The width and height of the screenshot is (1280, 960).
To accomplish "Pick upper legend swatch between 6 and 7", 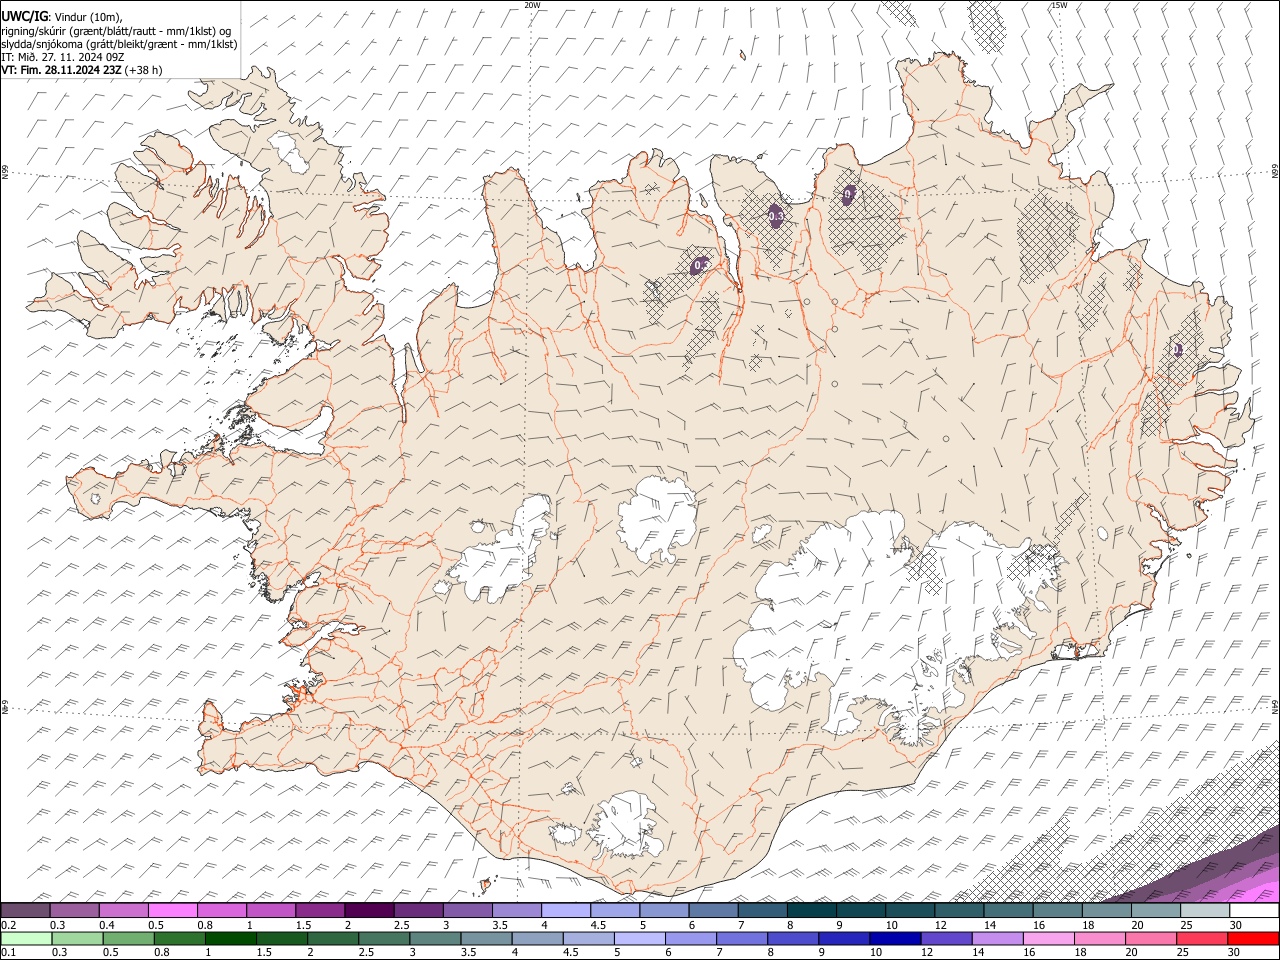I will [x=712, y=911].
